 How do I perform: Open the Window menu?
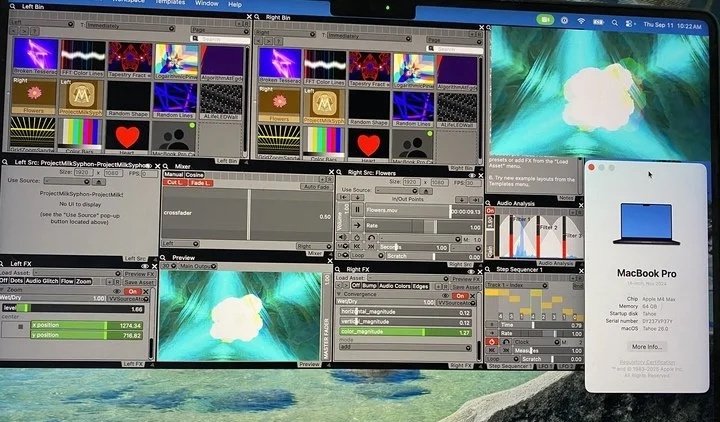(207, 3)
